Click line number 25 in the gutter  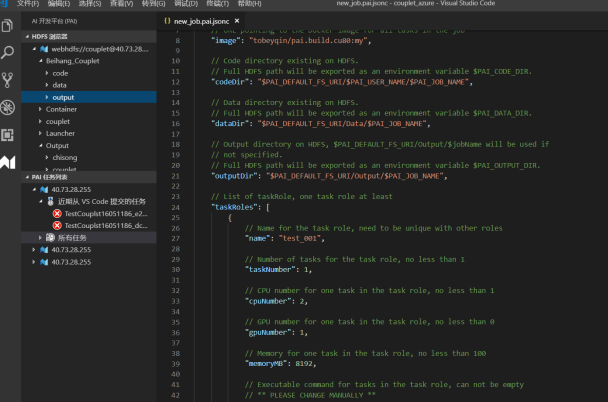[176, 218]
